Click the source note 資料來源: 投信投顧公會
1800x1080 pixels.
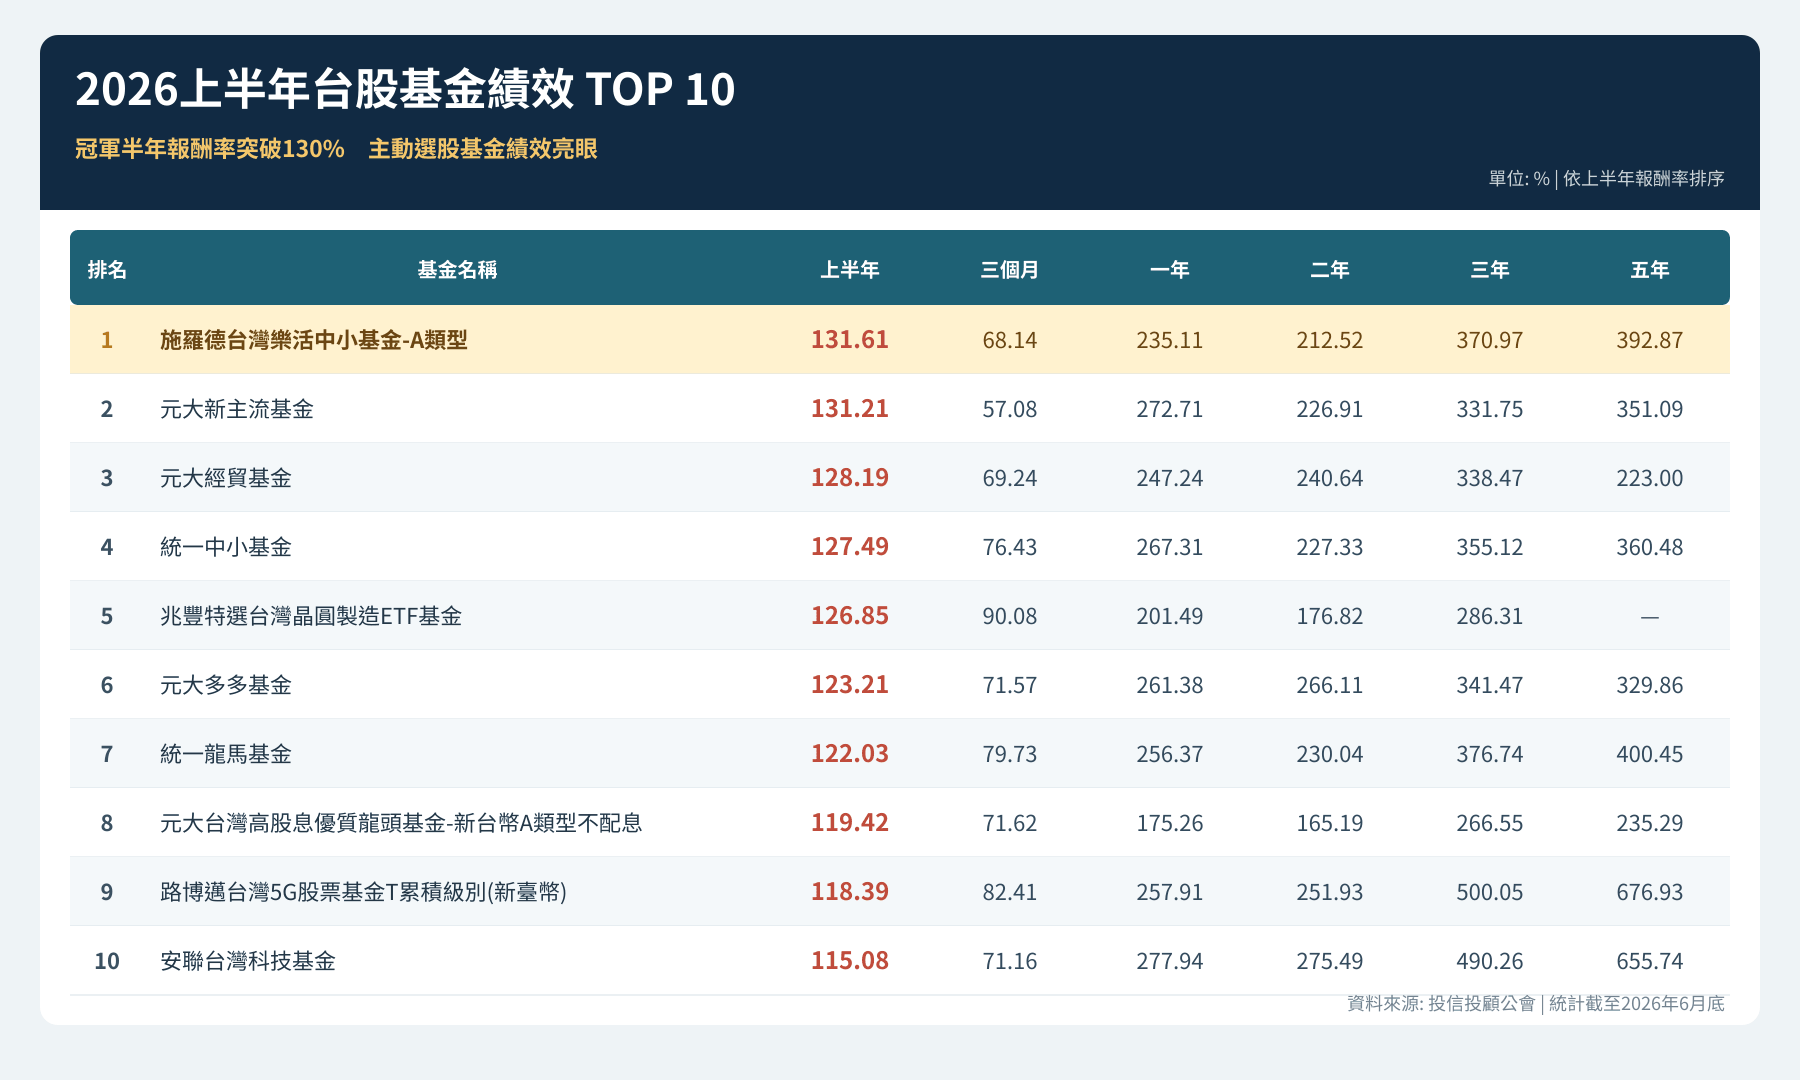click(x=1441, y=1003)
